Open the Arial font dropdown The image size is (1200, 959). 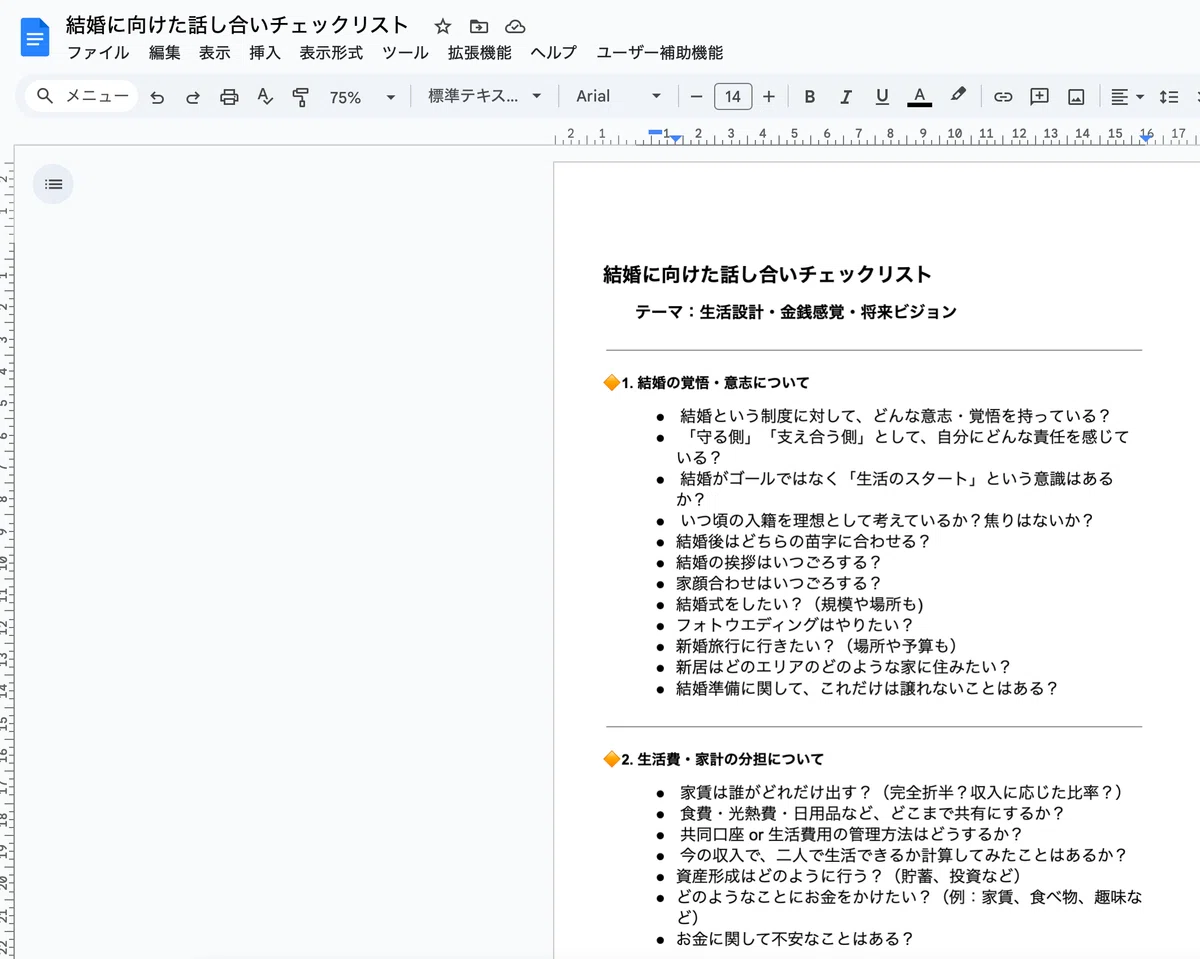pos(619,97)
